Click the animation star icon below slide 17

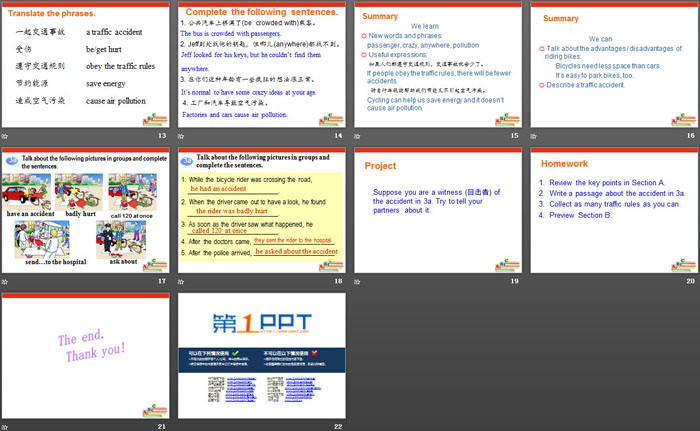[5, 281]
